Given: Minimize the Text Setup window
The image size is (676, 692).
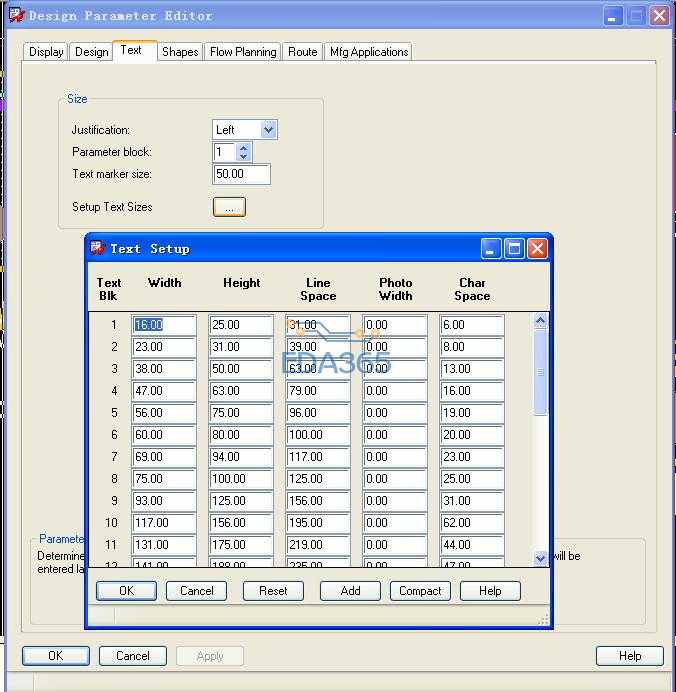Looking at the screenshot, I should (491, 248).
